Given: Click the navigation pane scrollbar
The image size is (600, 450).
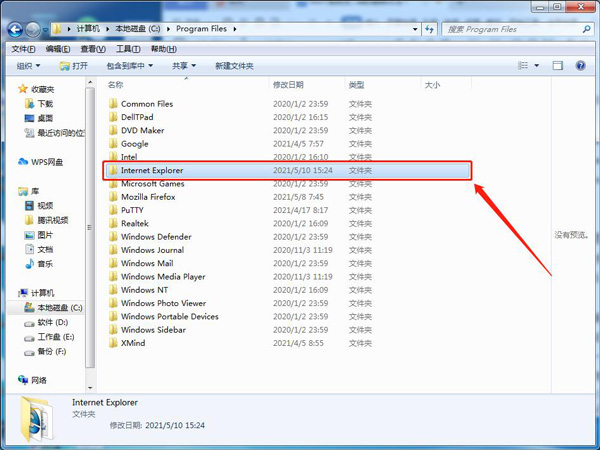Looking at the screenshot, I should click(90, 227).
